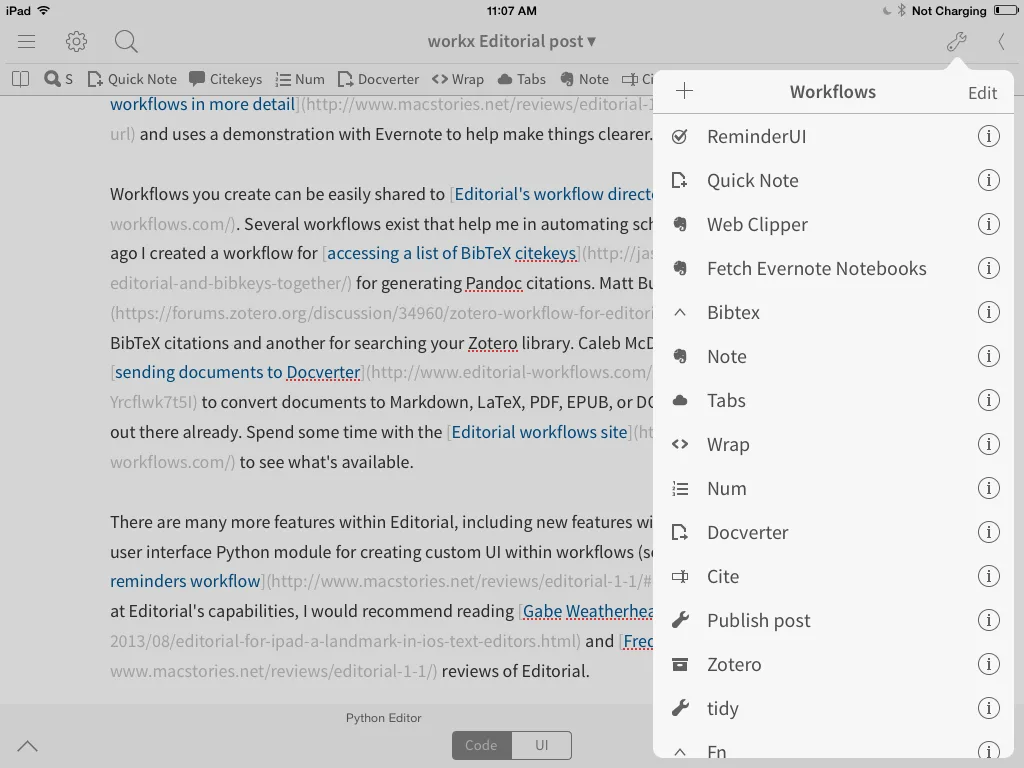Open 'reminders workflow' link in text
Screen dimensions: 1024x768
click(x=185, y=581)
